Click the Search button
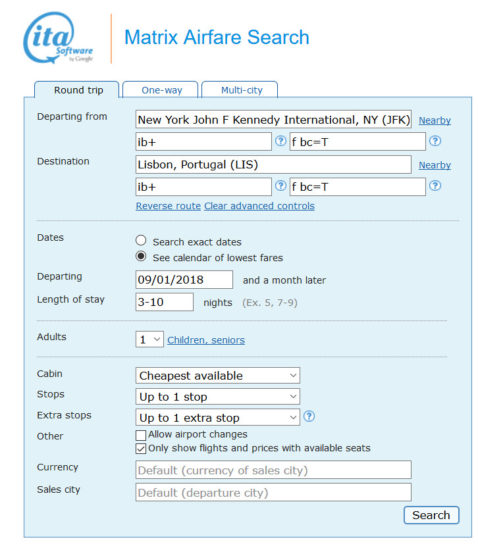478x550 pixels. pyautogui.click(x=431, y=515)
